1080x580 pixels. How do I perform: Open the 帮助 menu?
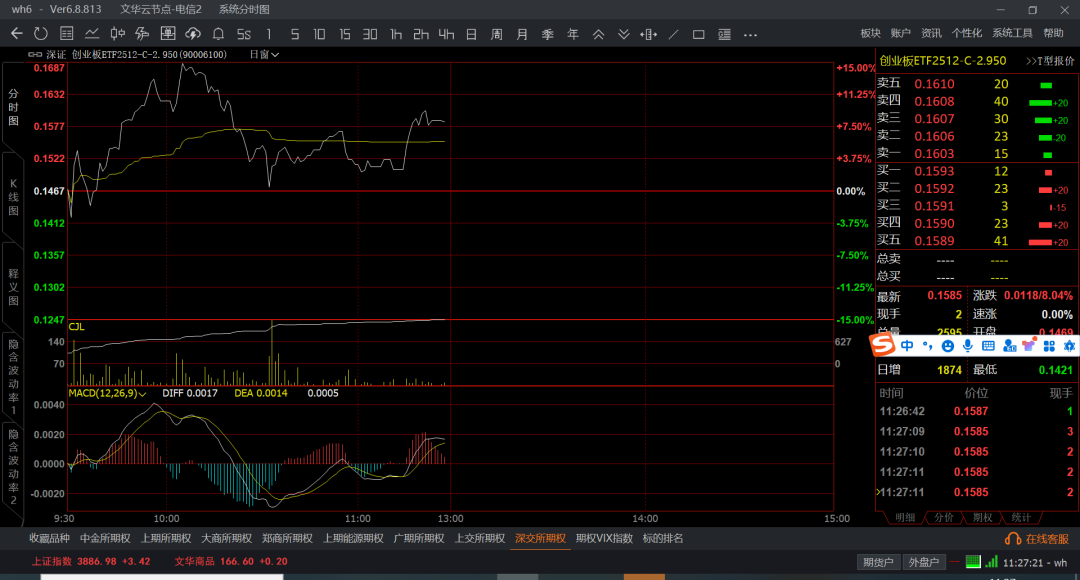tap(1053, 33)
